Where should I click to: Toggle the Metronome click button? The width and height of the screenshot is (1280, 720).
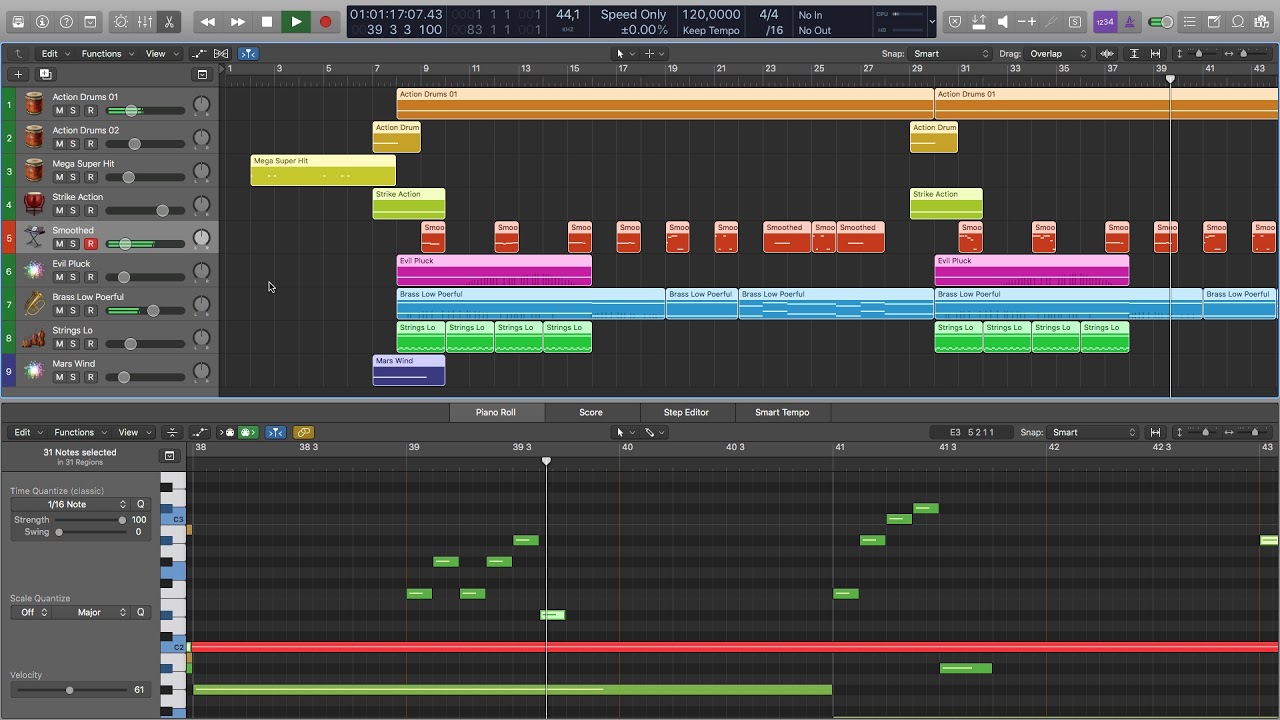(x=1130, y=21)
